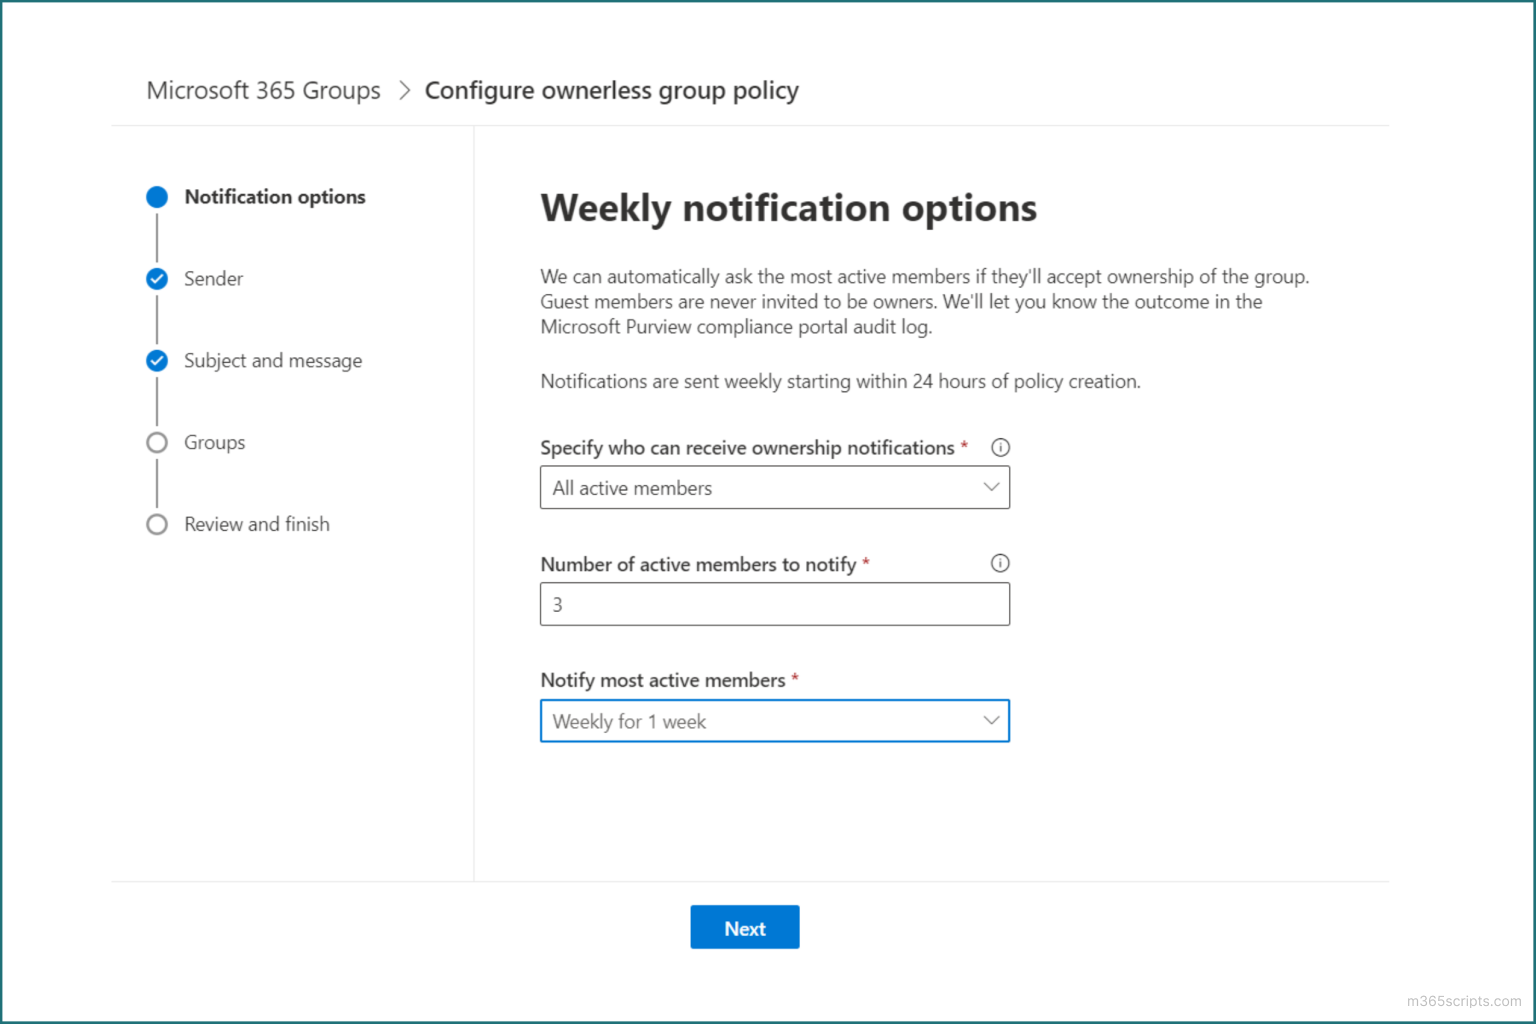Select Configure ownerless group policy breadcrumb

click(x=611, y=90)
